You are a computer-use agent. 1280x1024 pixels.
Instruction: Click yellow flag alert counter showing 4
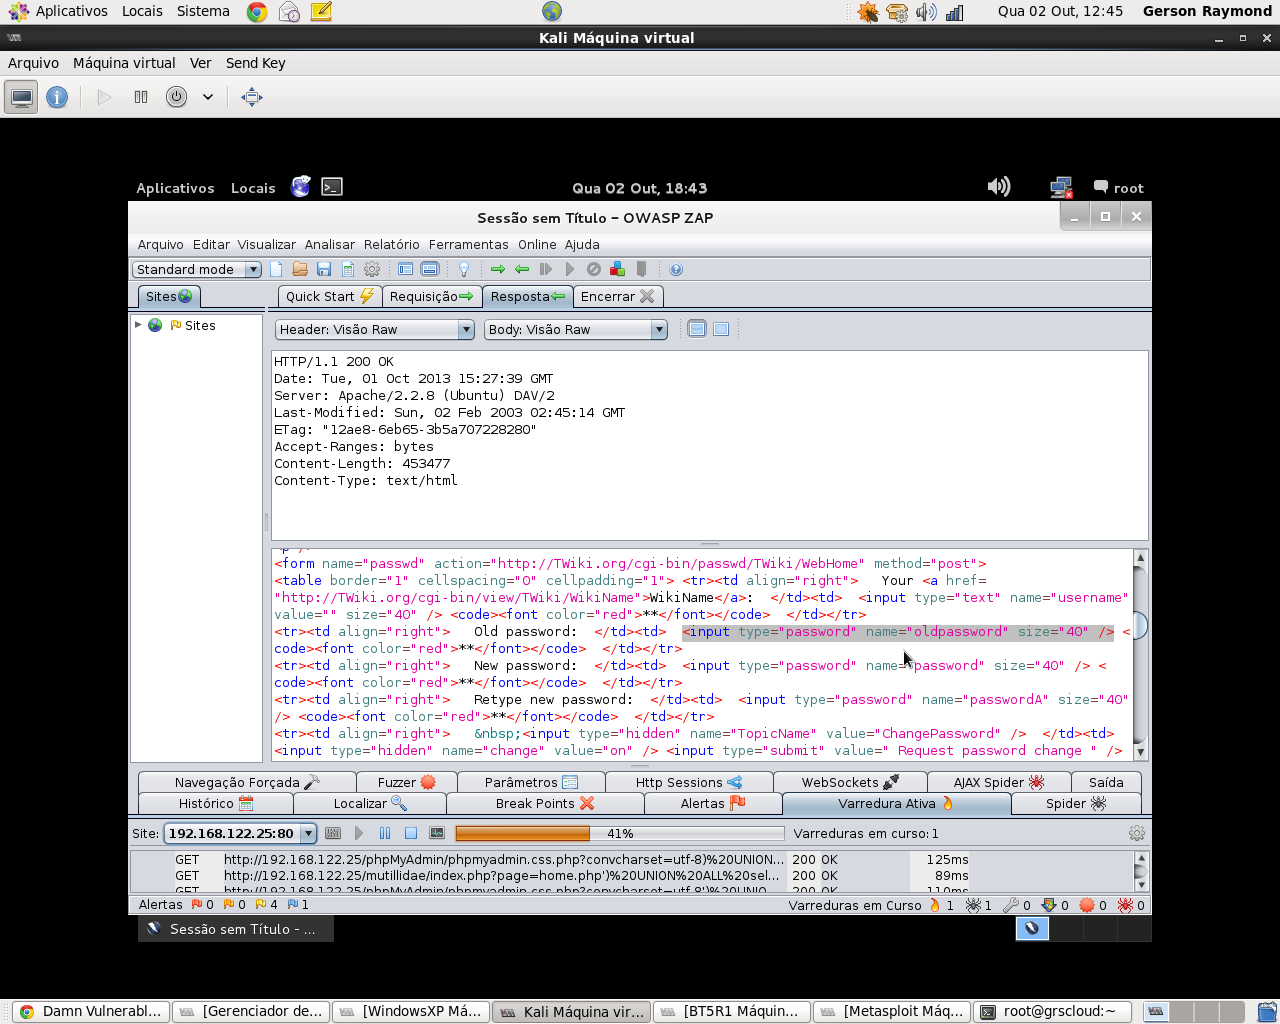[x=267, y=904]
